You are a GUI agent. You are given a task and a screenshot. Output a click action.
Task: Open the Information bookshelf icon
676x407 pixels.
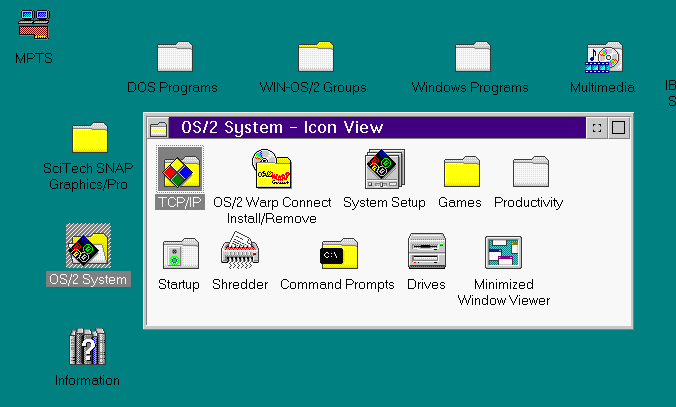[88, 347]
